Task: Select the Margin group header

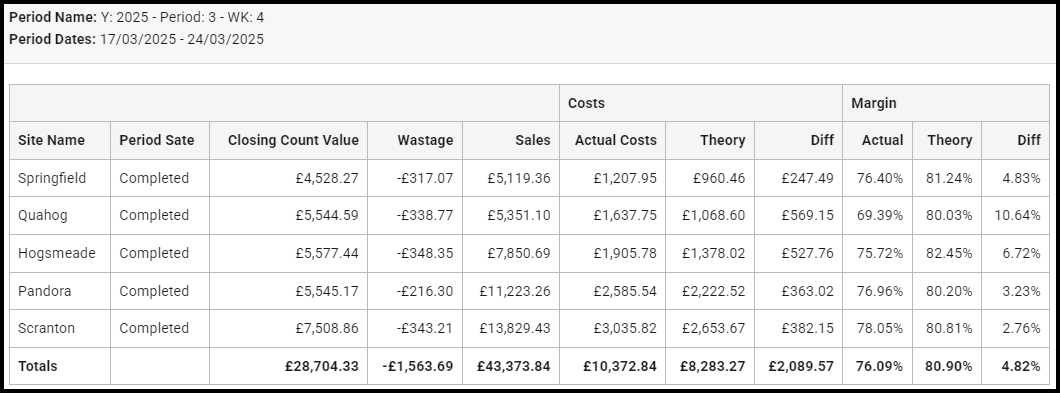Action: click(873, 103)
